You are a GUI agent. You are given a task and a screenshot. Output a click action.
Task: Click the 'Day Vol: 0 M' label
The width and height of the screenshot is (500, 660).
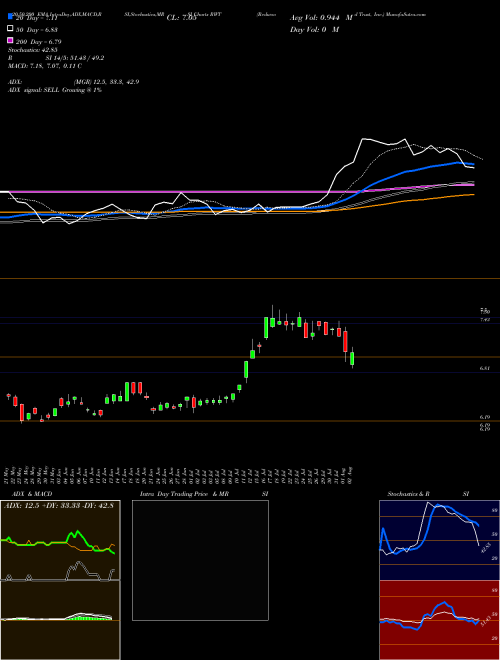tap(314, 29)
